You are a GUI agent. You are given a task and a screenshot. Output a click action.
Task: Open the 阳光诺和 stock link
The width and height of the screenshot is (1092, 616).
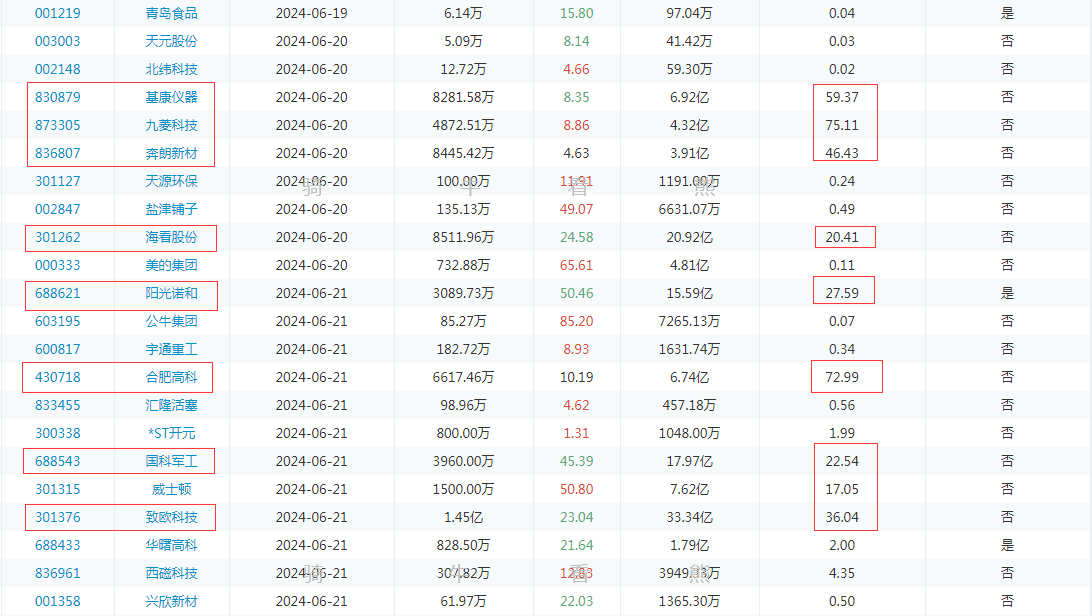[171, 293]
